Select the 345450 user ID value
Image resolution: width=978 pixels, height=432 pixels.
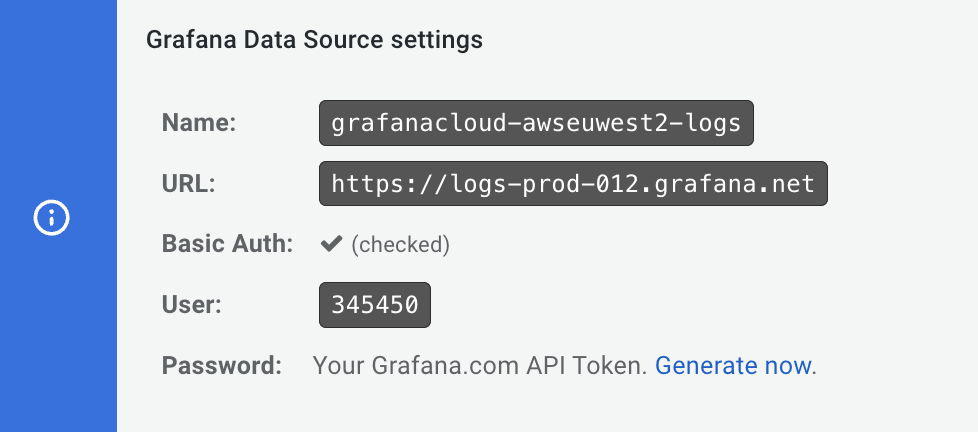pyautogui.click(x=374, y=305)
